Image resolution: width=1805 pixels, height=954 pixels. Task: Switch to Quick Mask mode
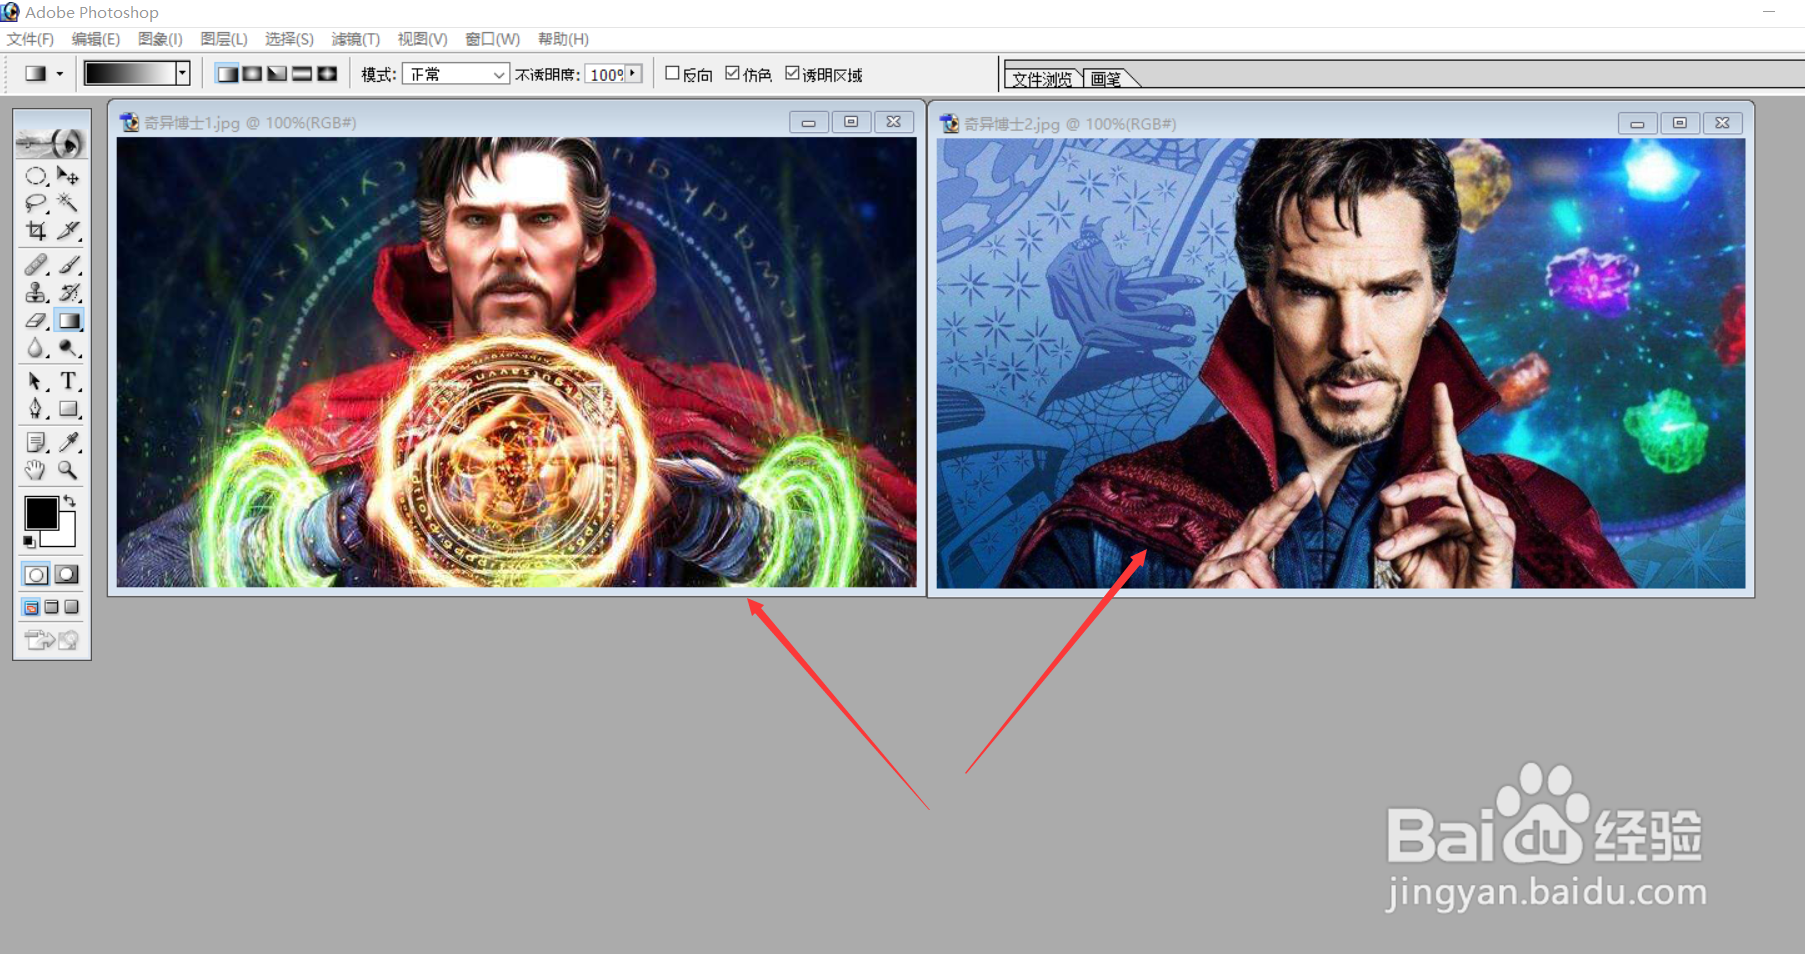67,575
